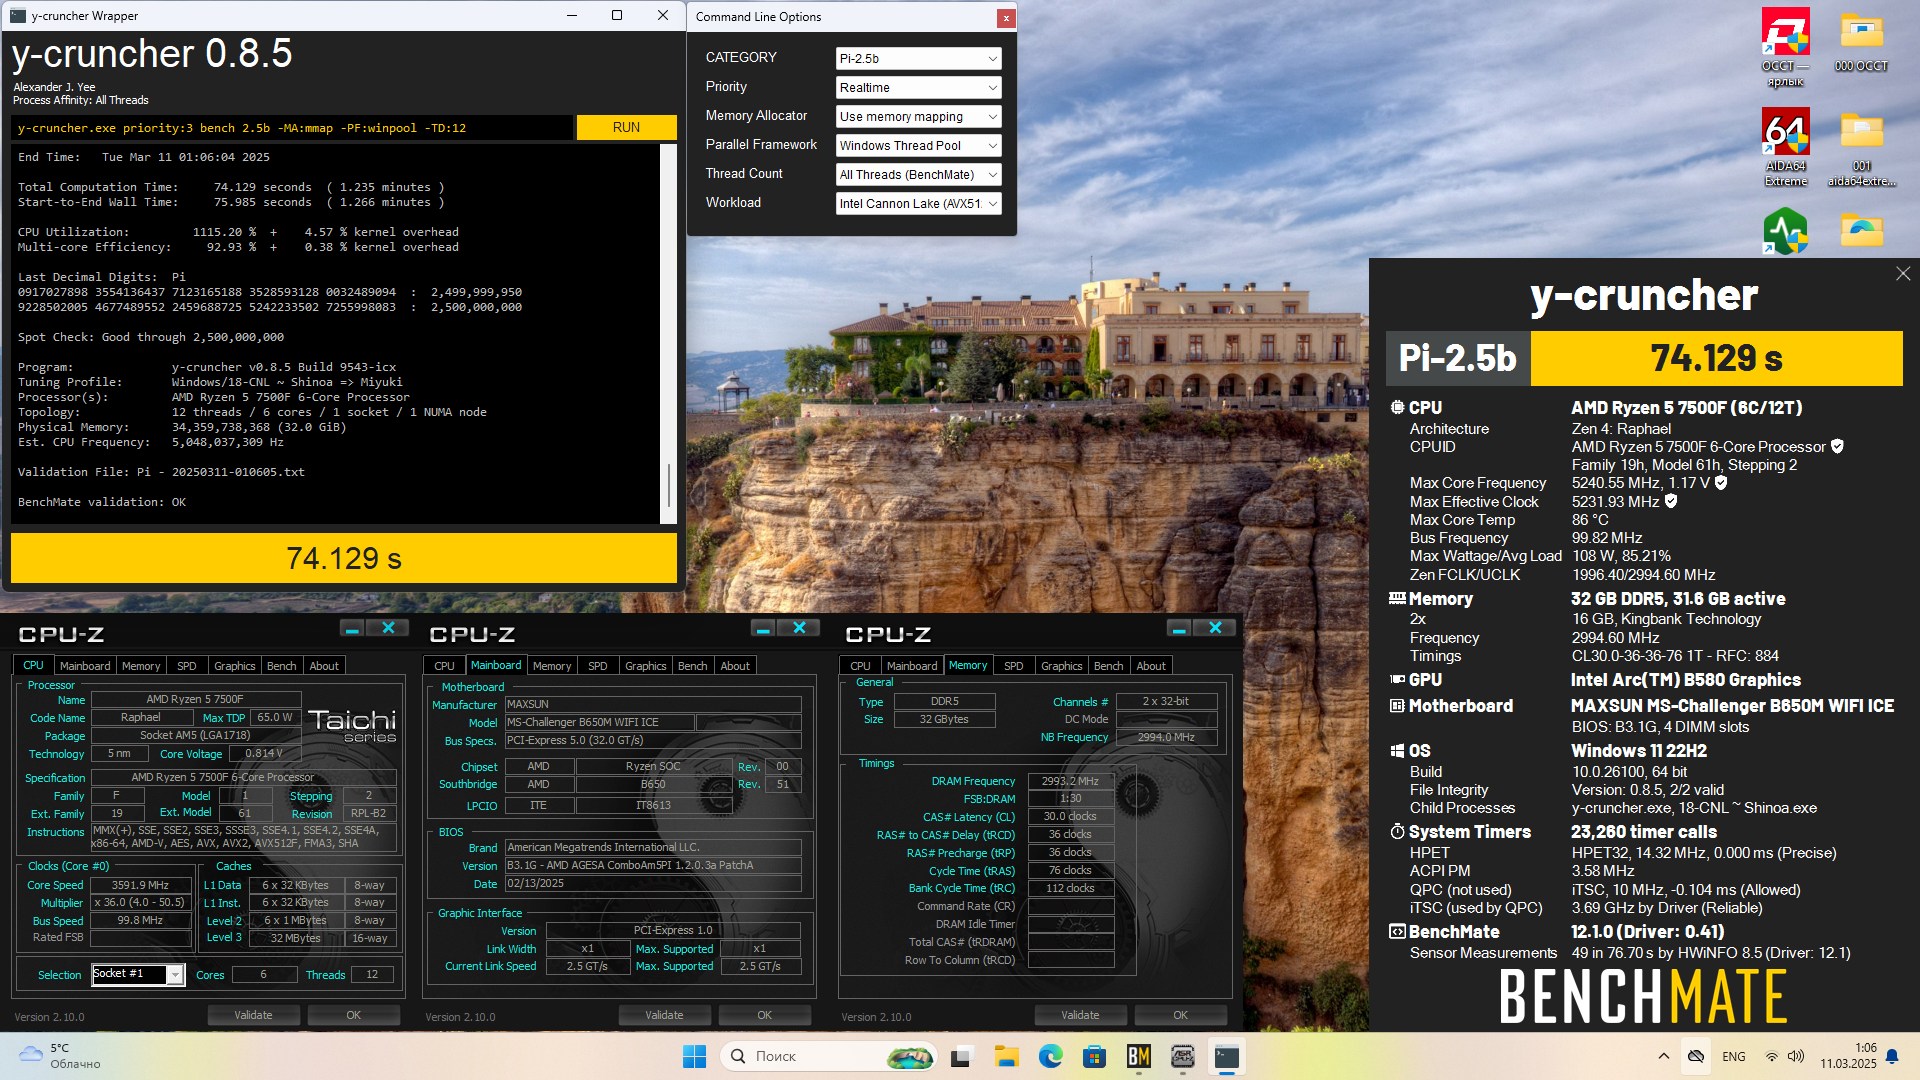1920x1080 pixels.
Task: Expand the Parallel Framework dropdown
Action: pyautogui.click(x=918, y=146)
